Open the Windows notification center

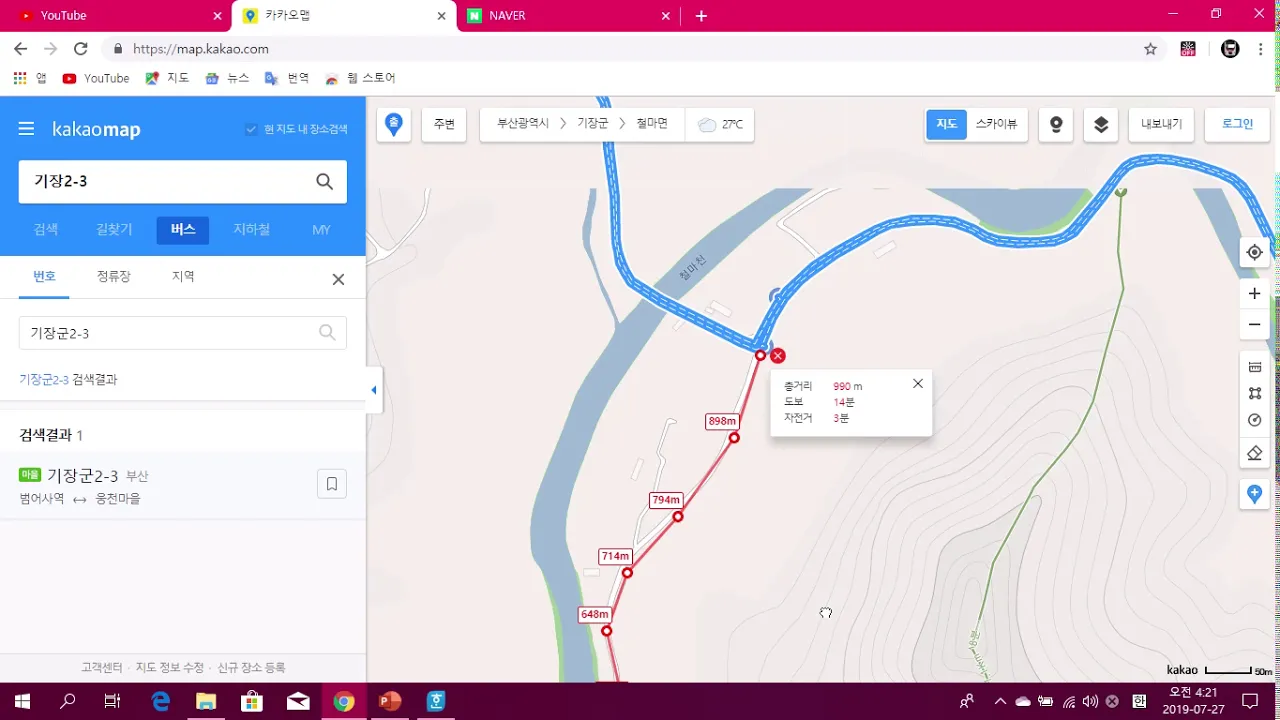point(1250,701)
